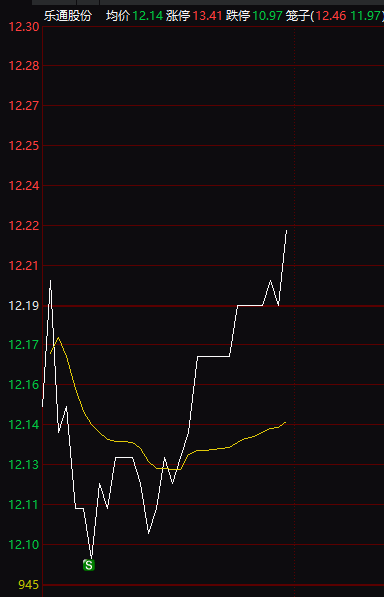384x597 pixels.
Task: Click the 12.10 price axis label
Action: [x=24, y=544]
